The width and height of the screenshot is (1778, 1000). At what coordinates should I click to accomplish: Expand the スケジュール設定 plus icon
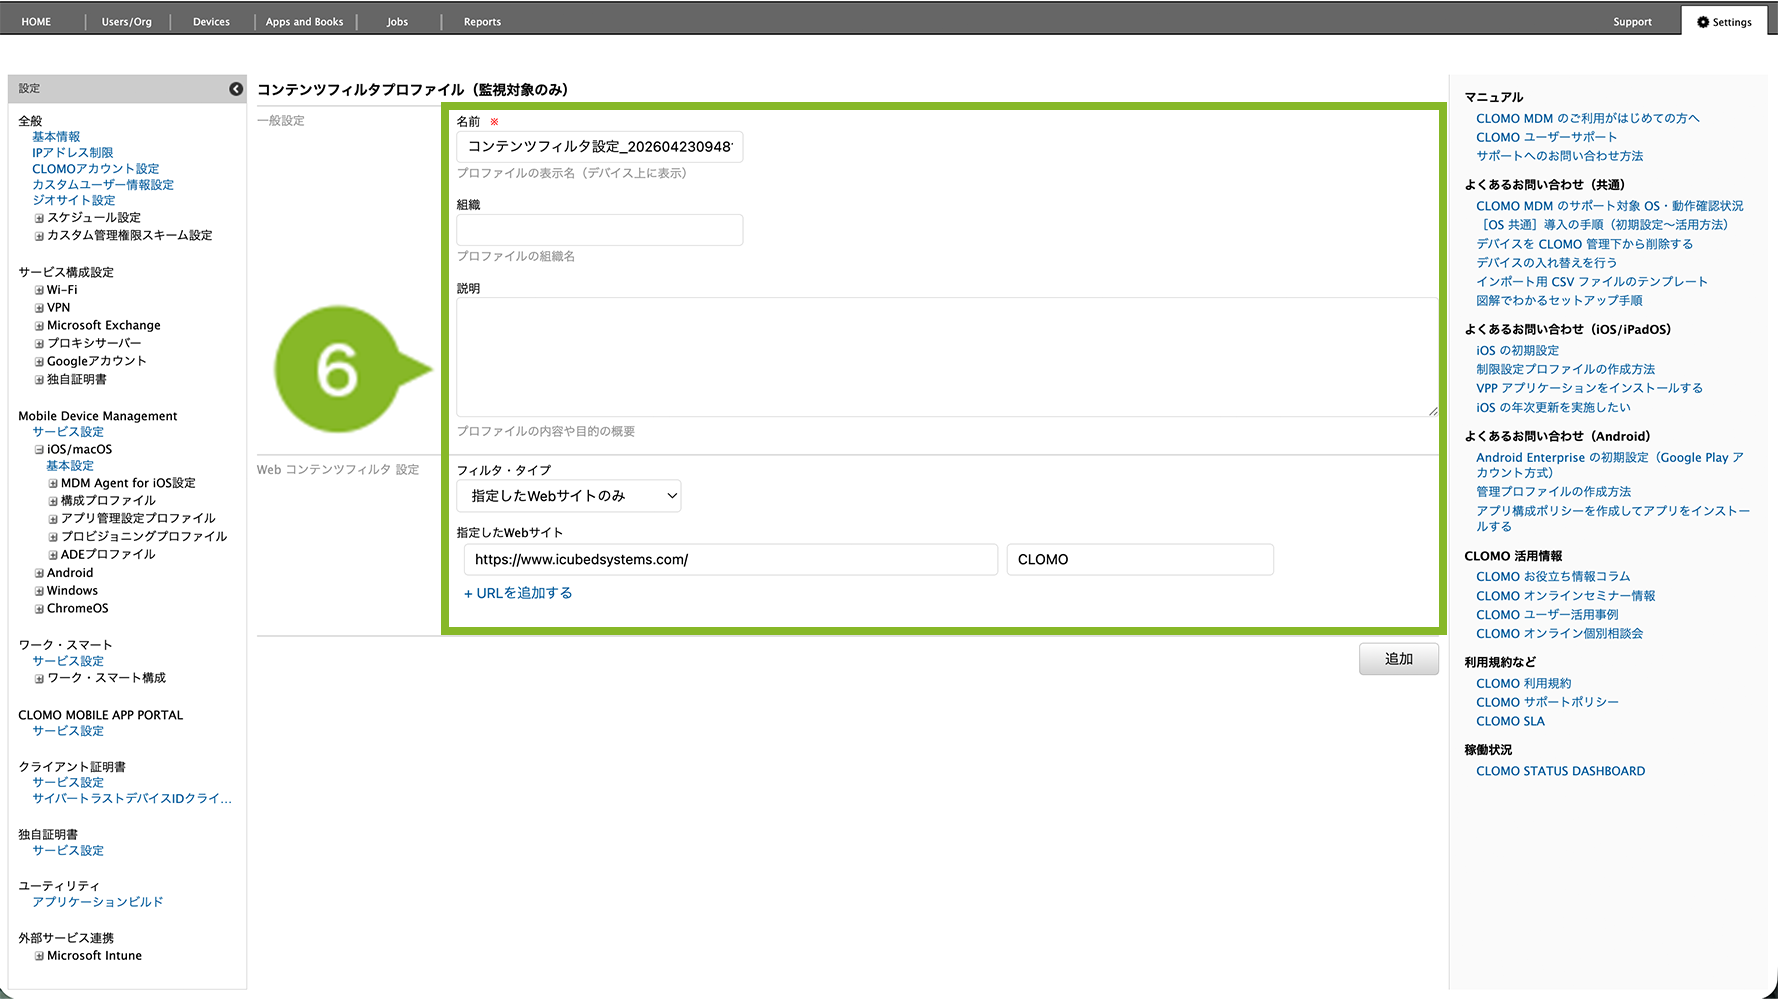[x=39, y=218]
